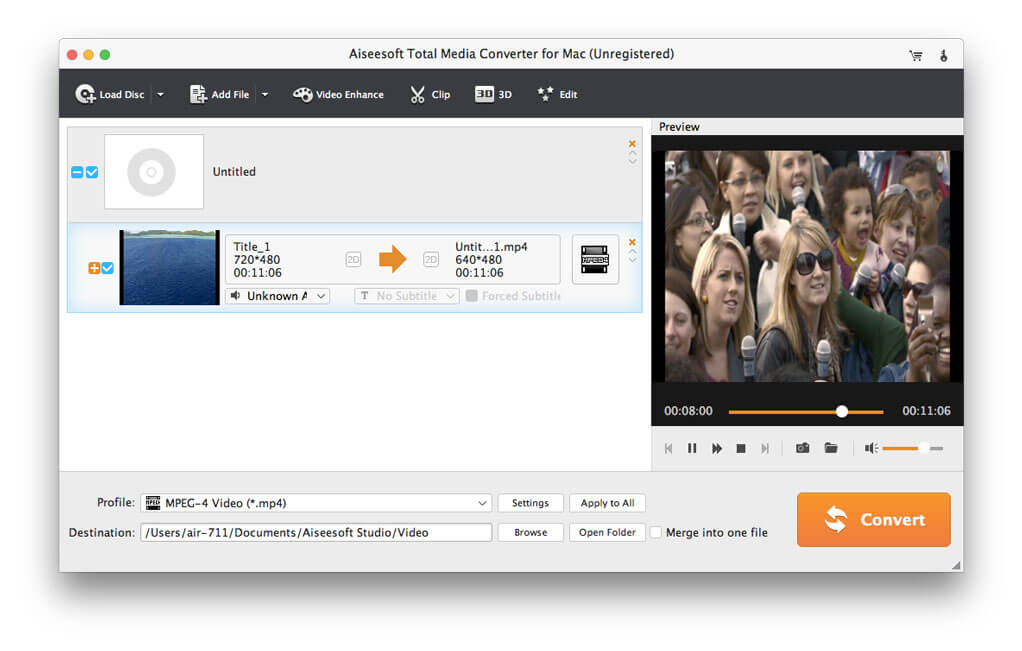Move the Untitled disc item down
The width and height of the screenshot is (1022, 651).
[632, 161]
